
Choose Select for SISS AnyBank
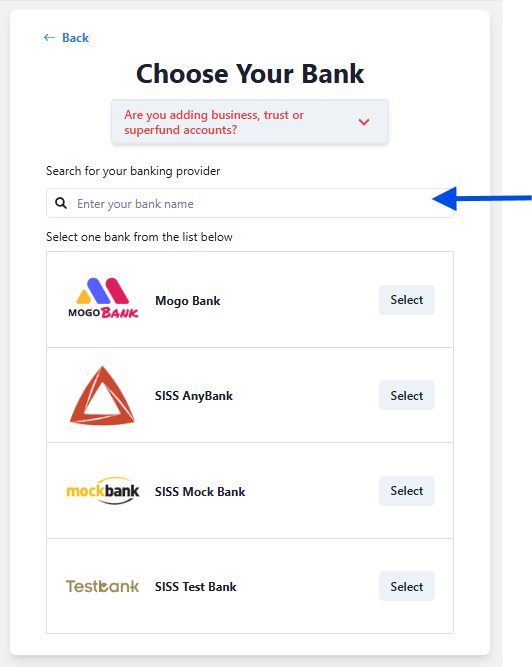coord(407,395)
